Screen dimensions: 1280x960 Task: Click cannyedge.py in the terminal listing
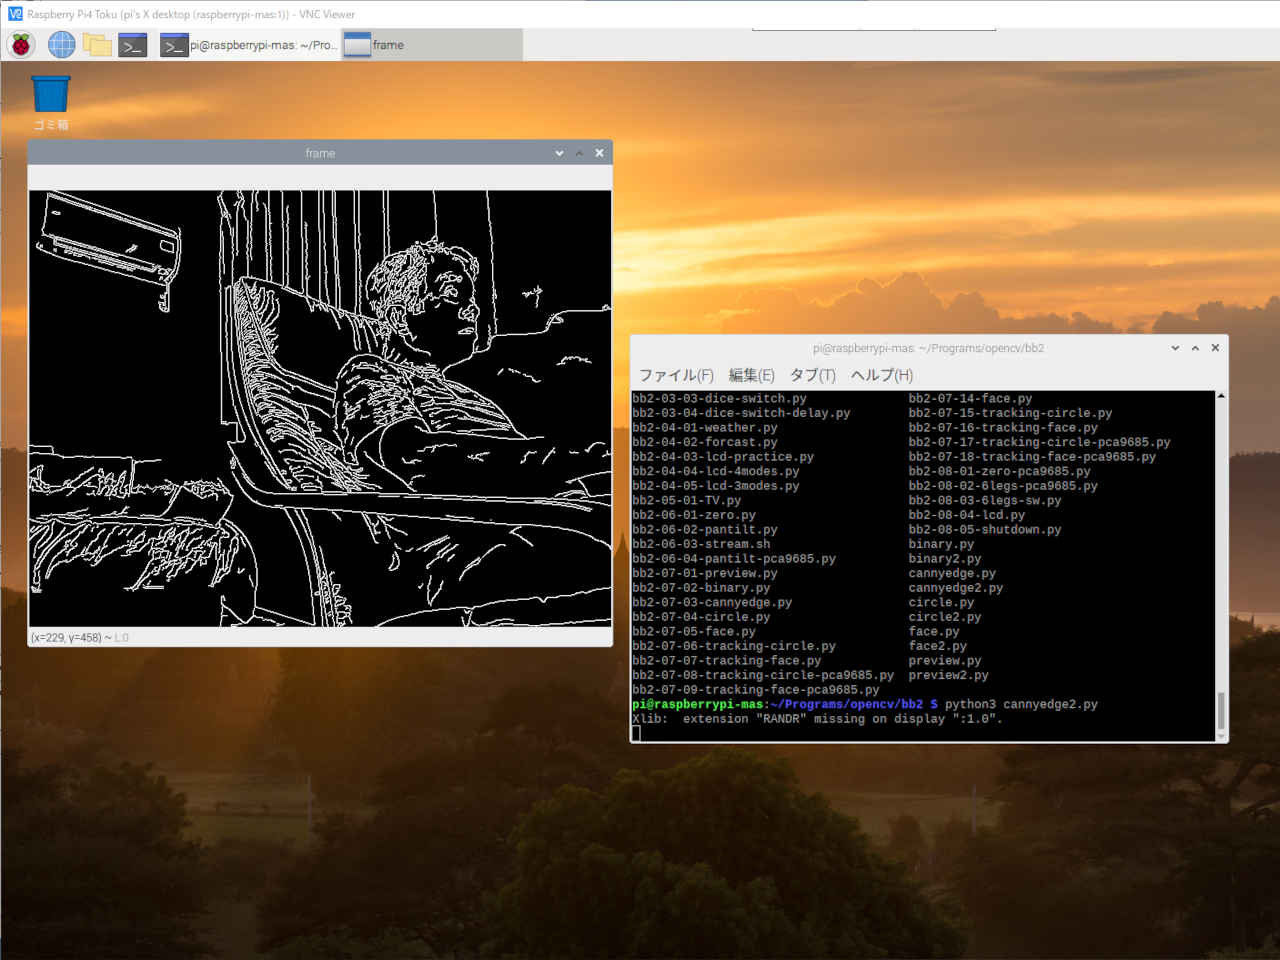pos(952,574)
